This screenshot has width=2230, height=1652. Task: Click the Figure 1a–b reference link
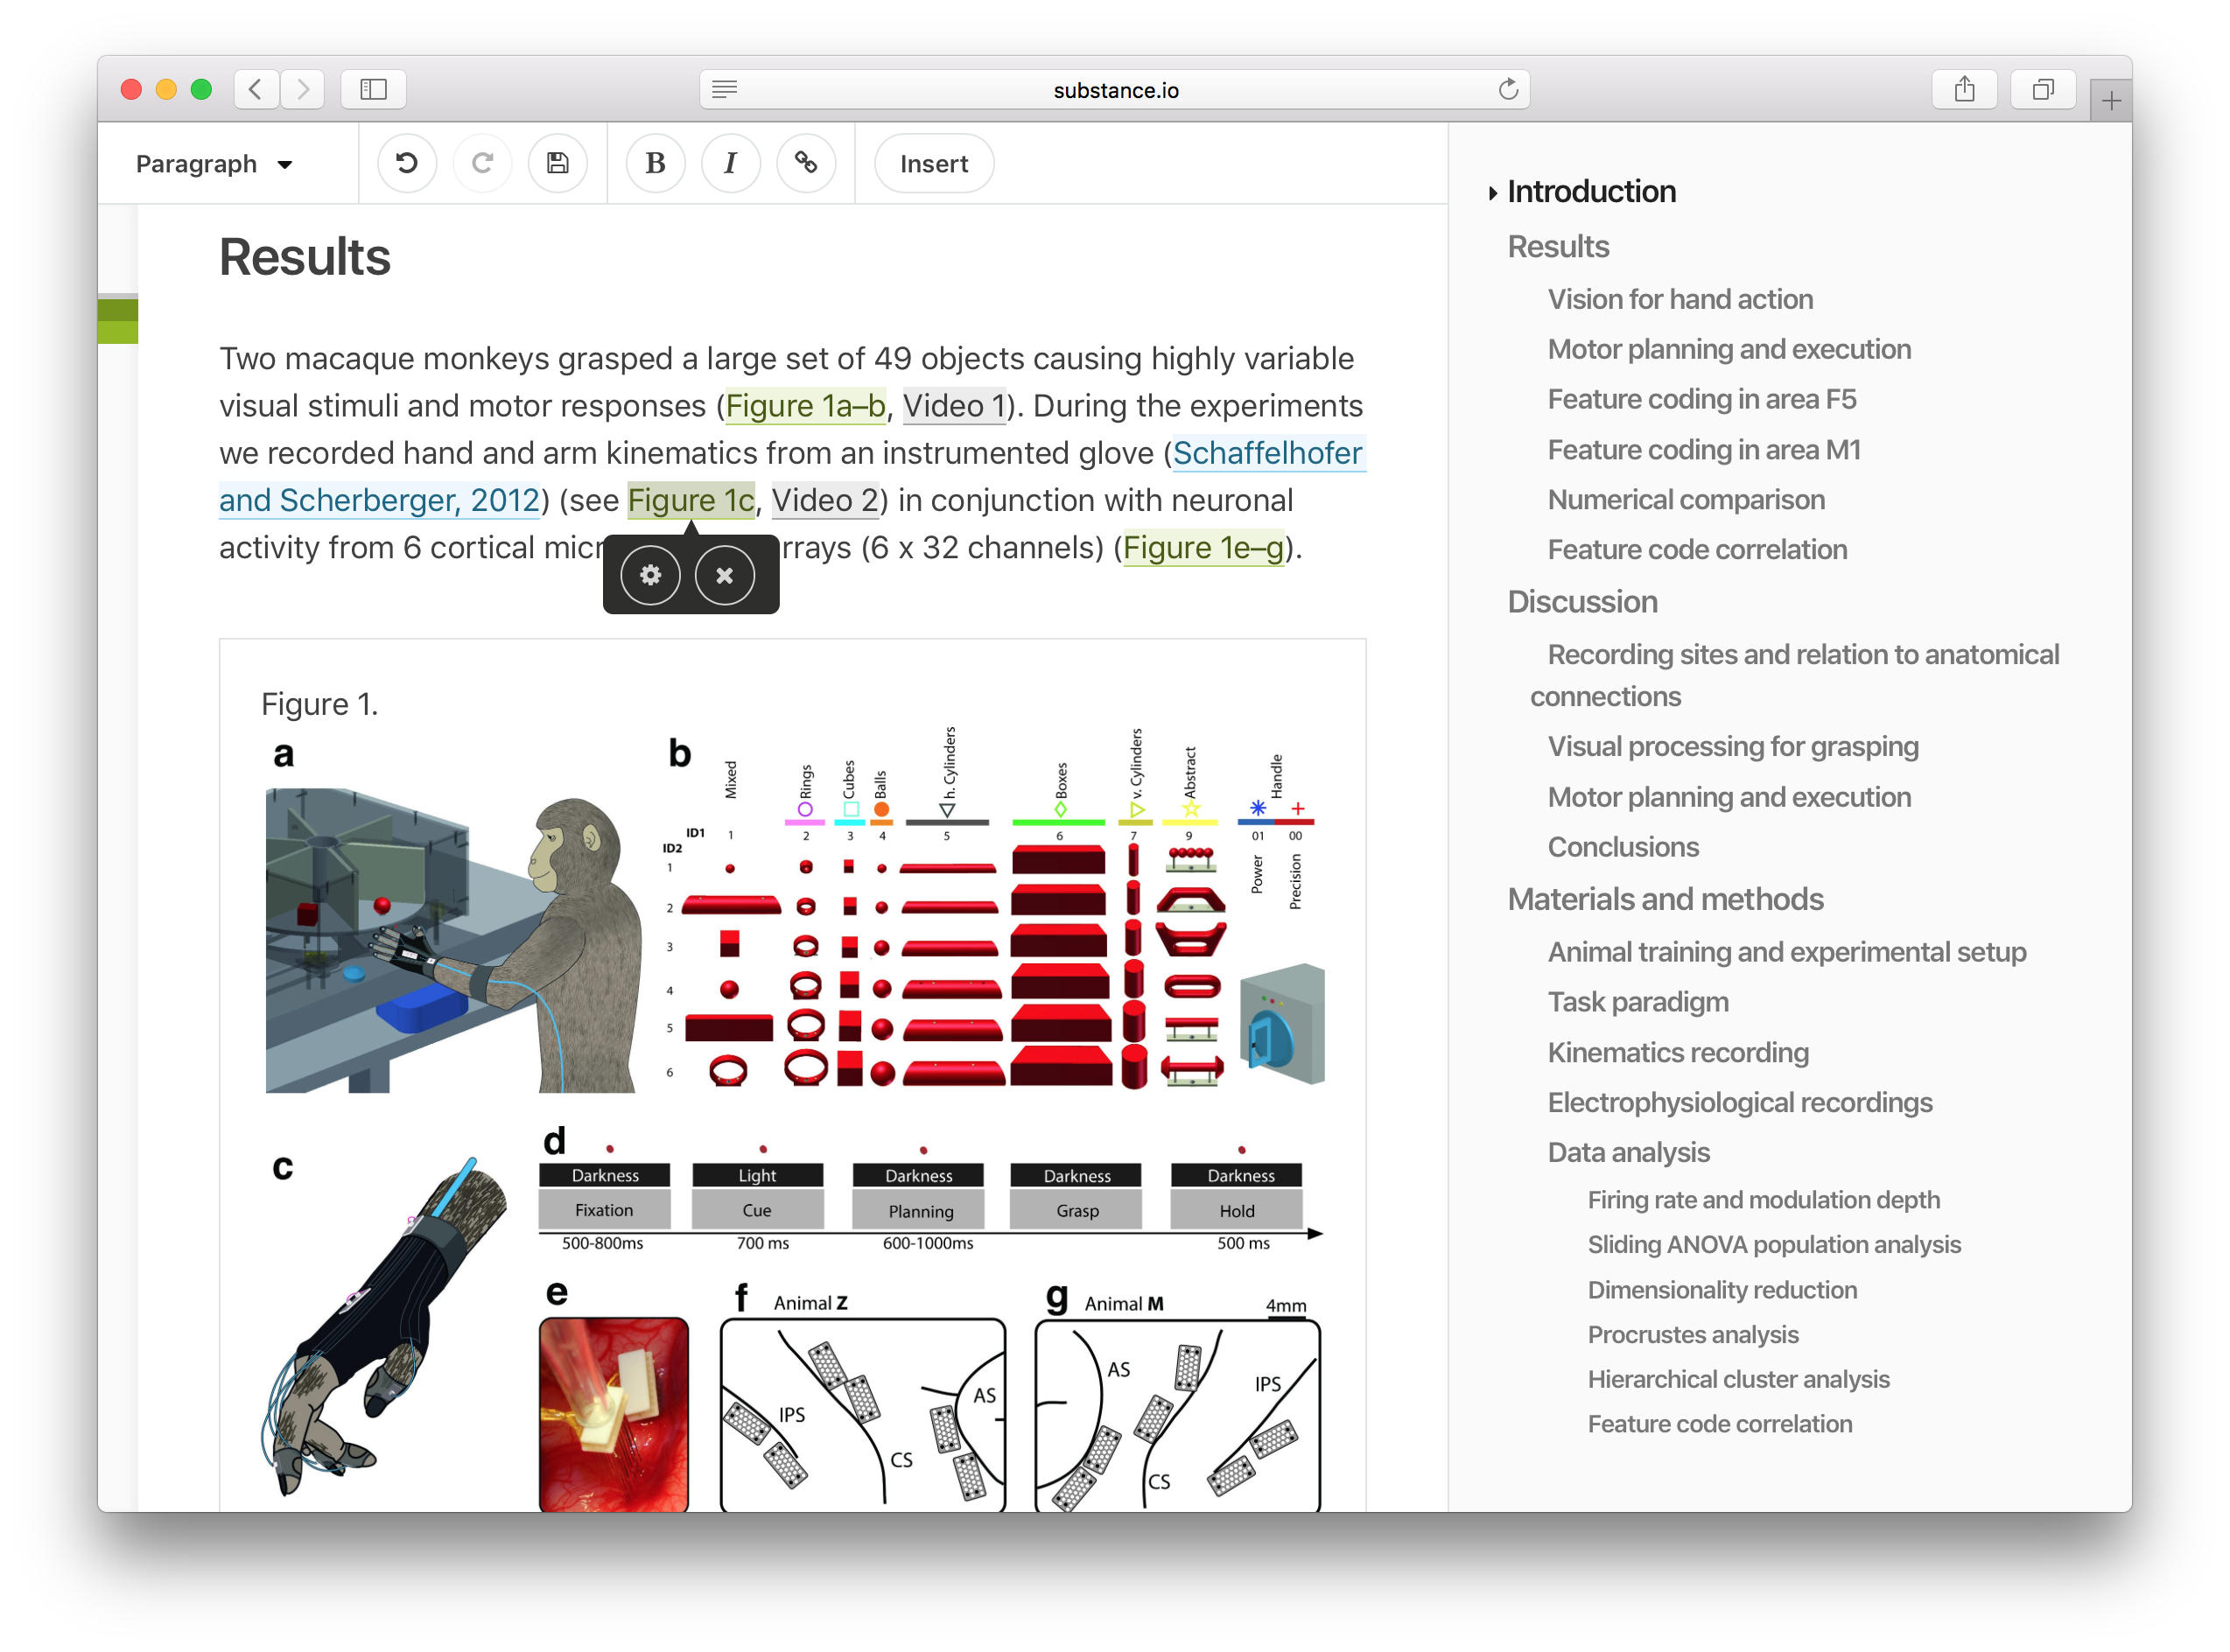[x=804, y=406]
